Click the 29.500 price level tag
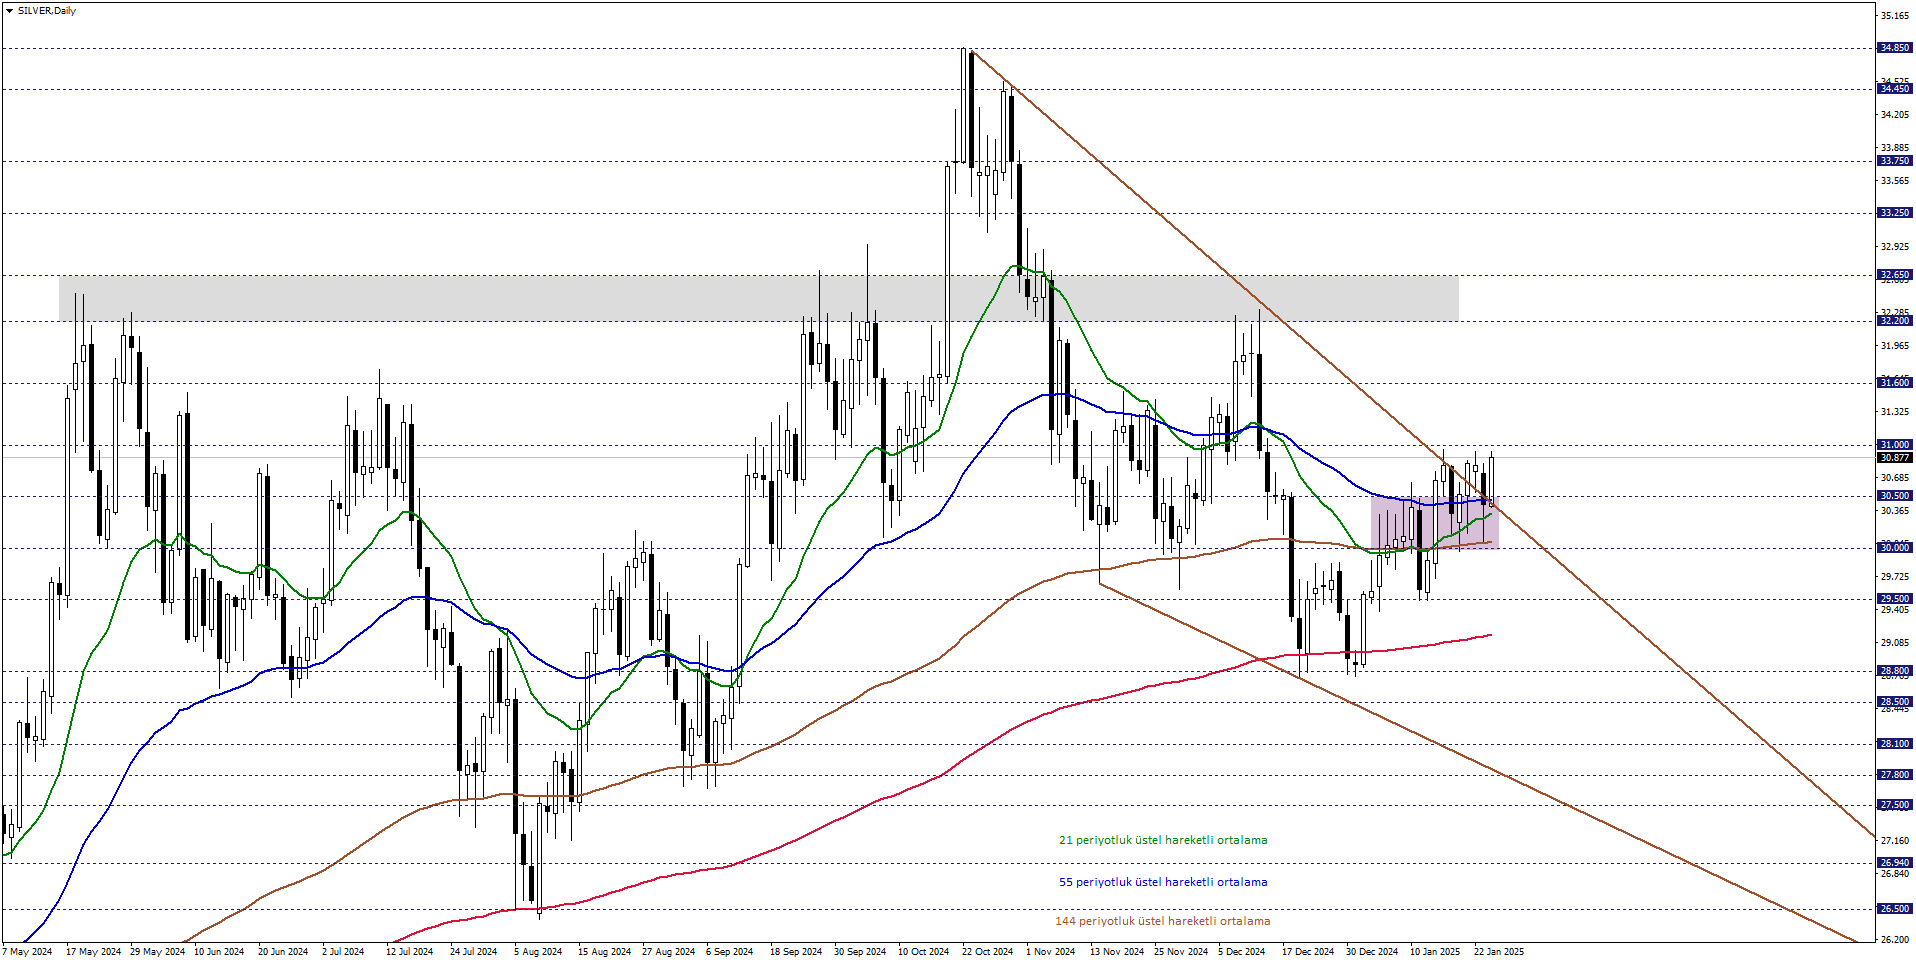The width and height of the screenshot is (1916, 963). tap(1895, 599)
